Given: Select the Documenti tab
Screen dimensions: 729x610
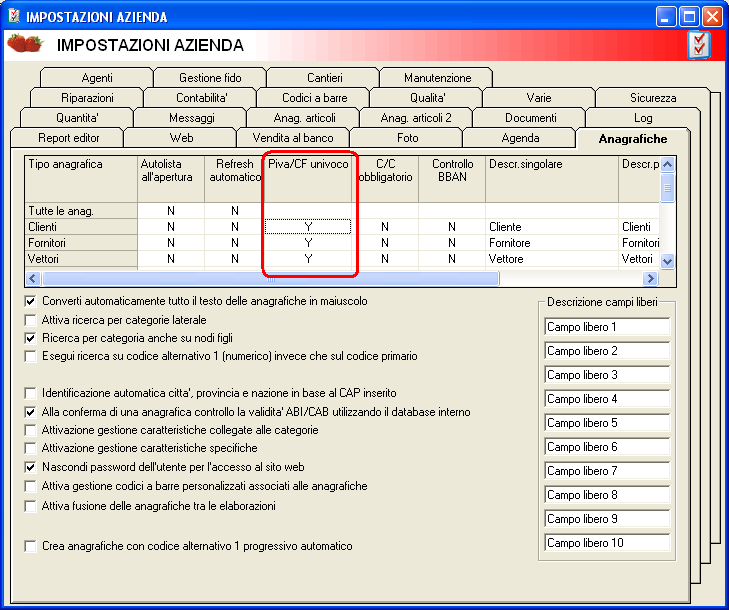Looking at the screenshot, I should [530, 118].
